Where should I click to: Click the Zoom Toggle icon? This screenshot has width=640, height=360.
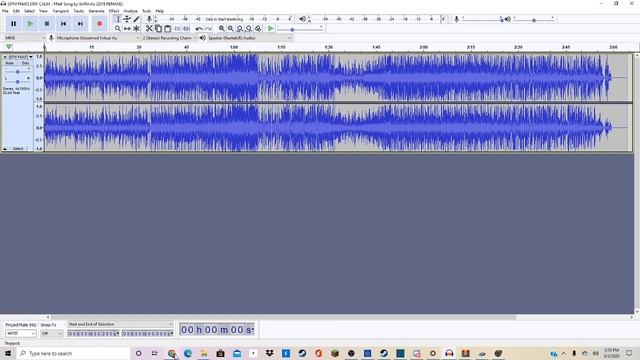pyautogui.click(x=258, y=29)
